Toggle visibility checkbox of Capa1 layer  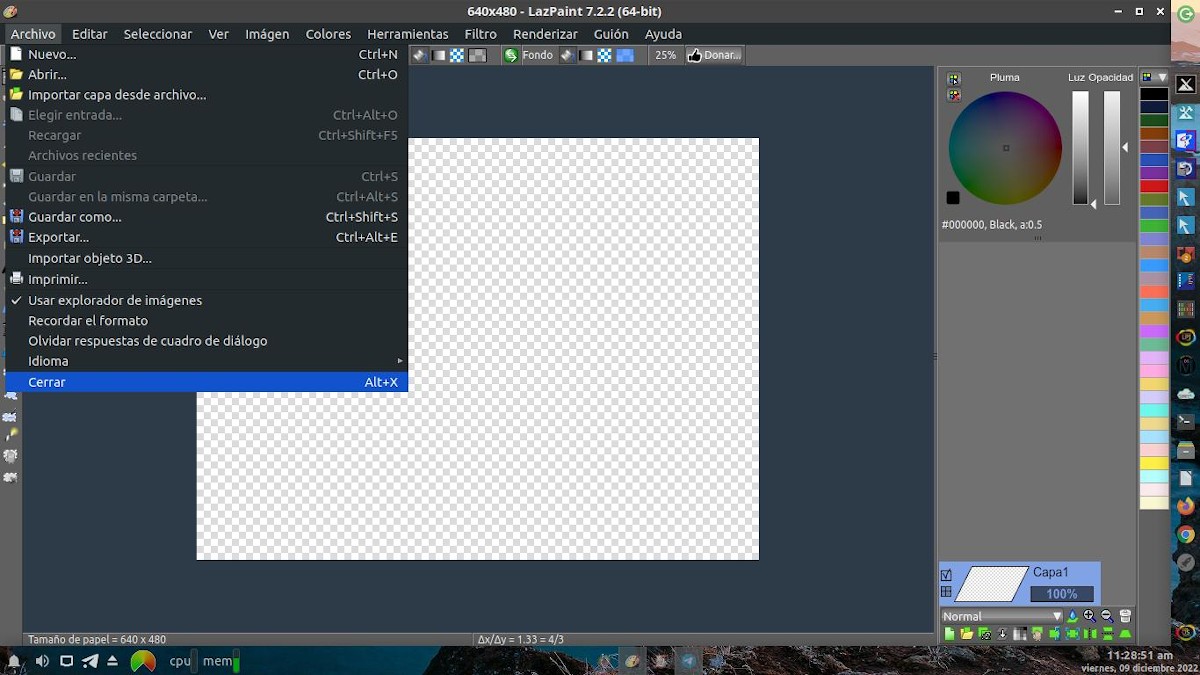[x=946, y=575]
